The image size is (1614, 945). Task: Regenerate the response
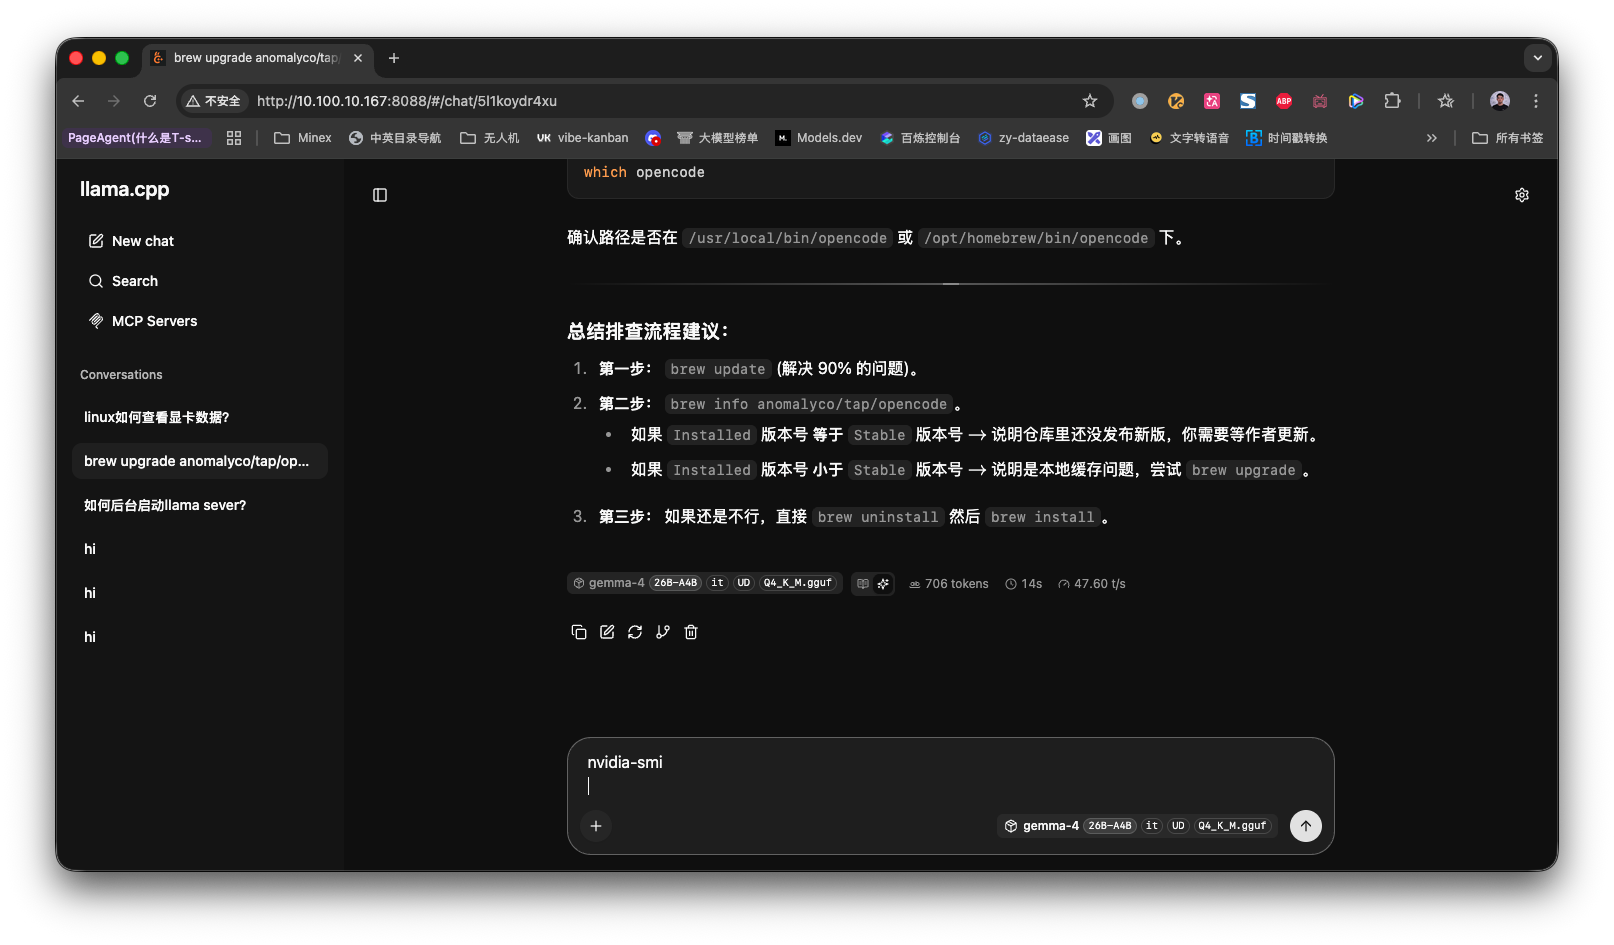pyautogui.click(x=635, y=632)
